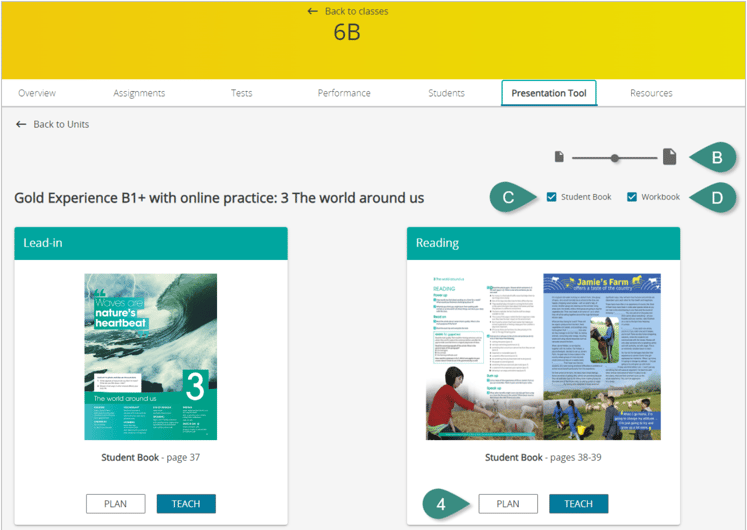Open the Performance tab

click(x=344, y=93)
